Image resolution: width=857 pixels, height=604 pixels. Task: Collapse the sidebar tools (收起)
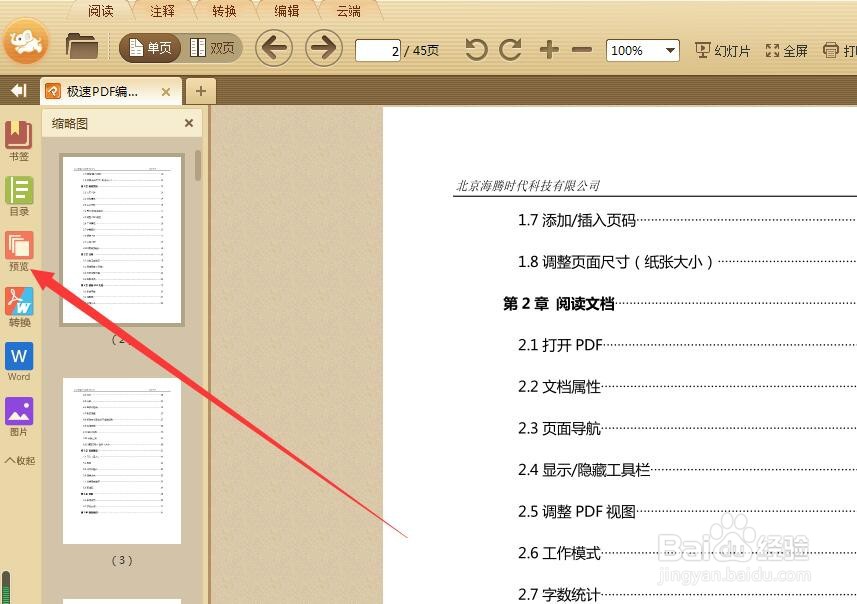coord(20,460)
